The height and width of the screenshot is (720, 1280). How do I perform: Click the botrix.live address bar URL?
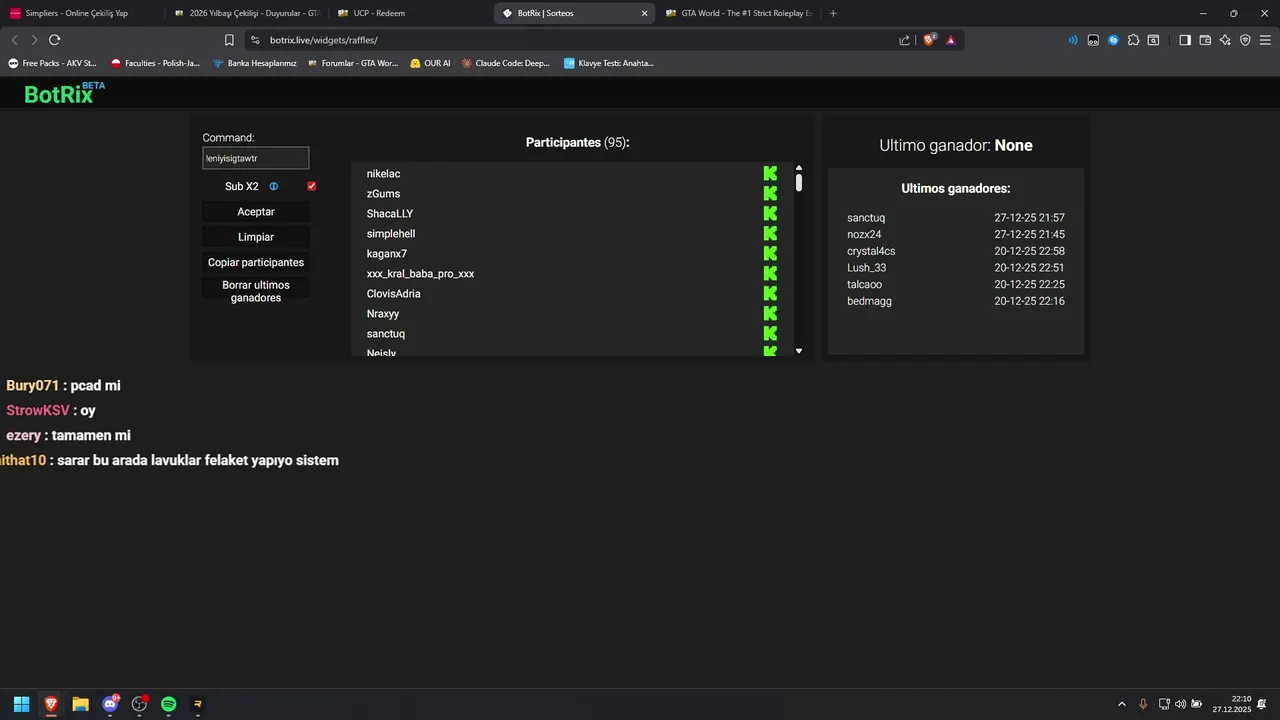[x=323, y=40]
